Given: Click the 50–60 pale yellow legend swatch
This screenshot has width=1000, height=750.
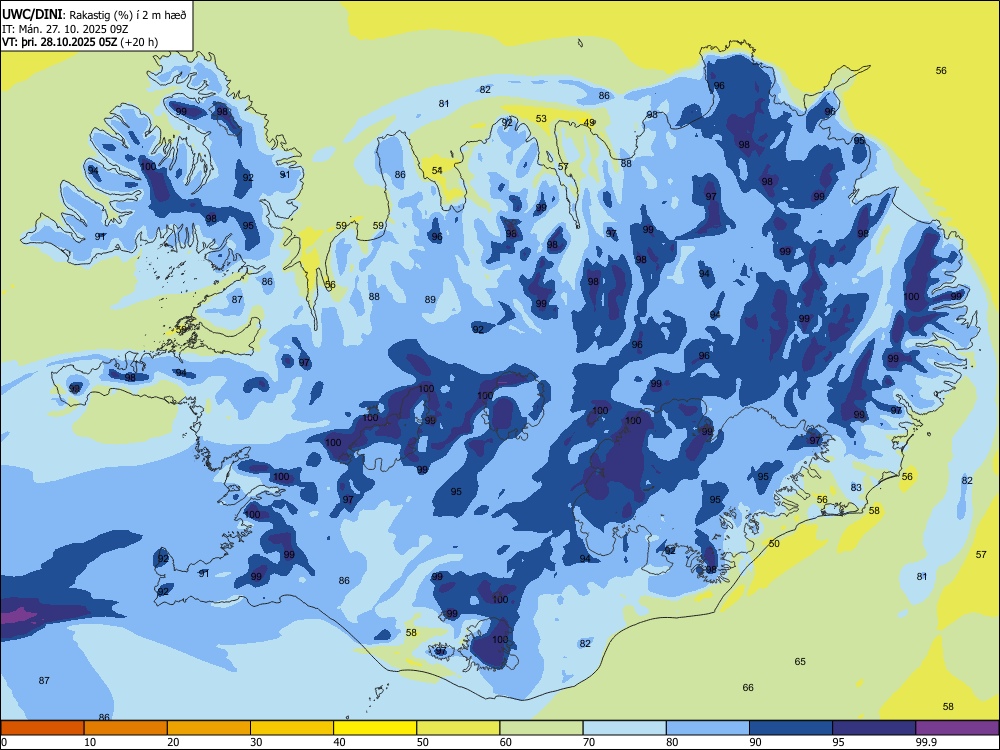Looking at the screenshot, I should (x=458, y=728).
